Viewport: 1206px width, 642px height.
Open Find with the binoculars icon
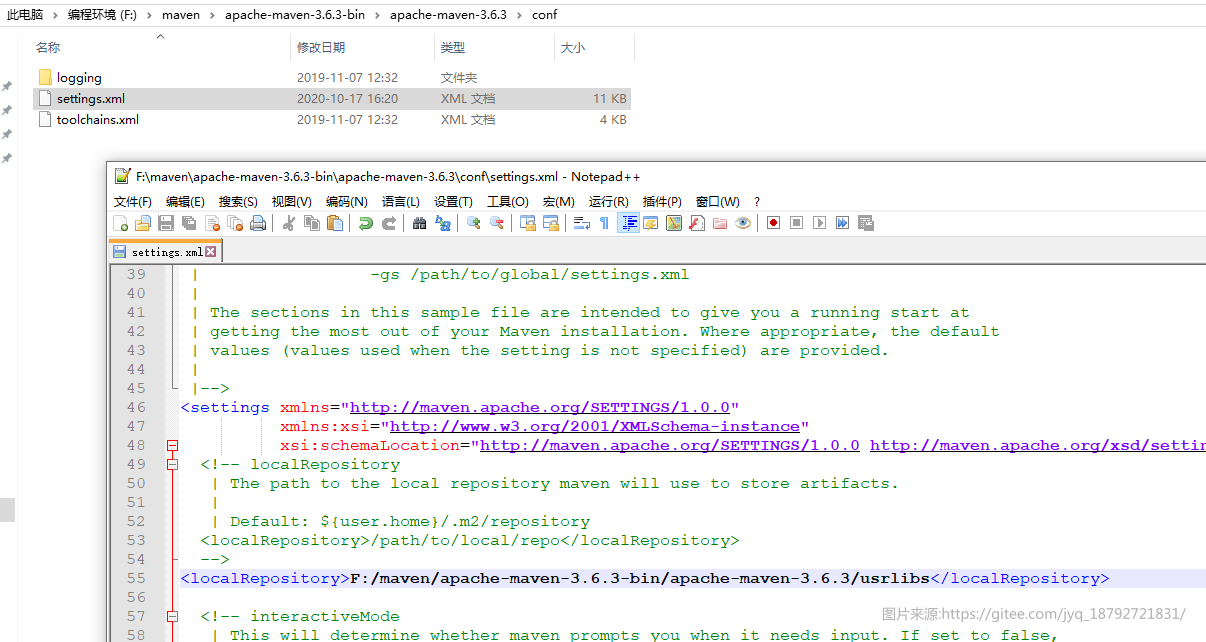419,223
